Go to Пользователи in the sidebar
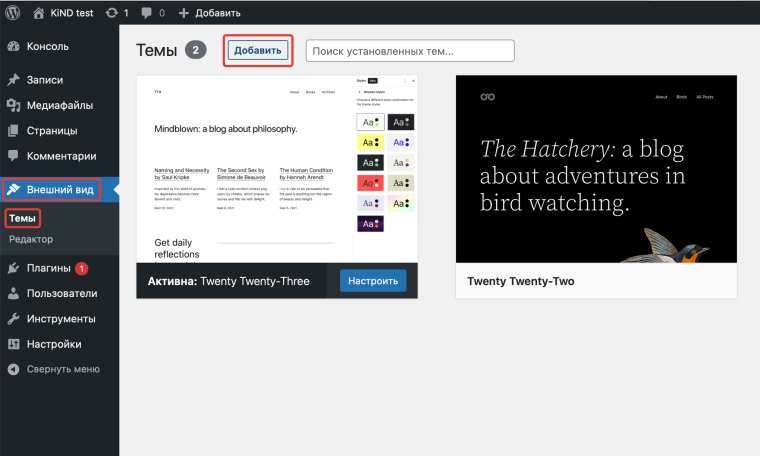The width and height of the screenshot is (760, 456). (61, 293)
